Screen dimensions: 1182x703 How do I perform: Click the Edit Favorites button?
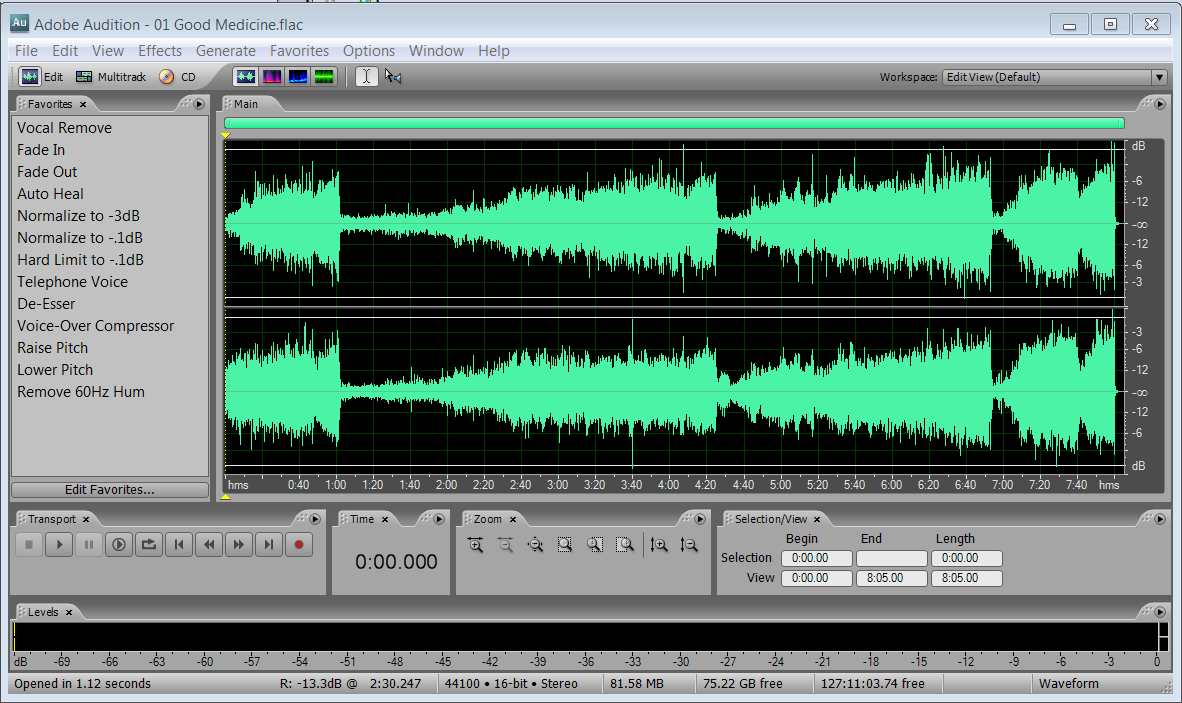[110, 490]
